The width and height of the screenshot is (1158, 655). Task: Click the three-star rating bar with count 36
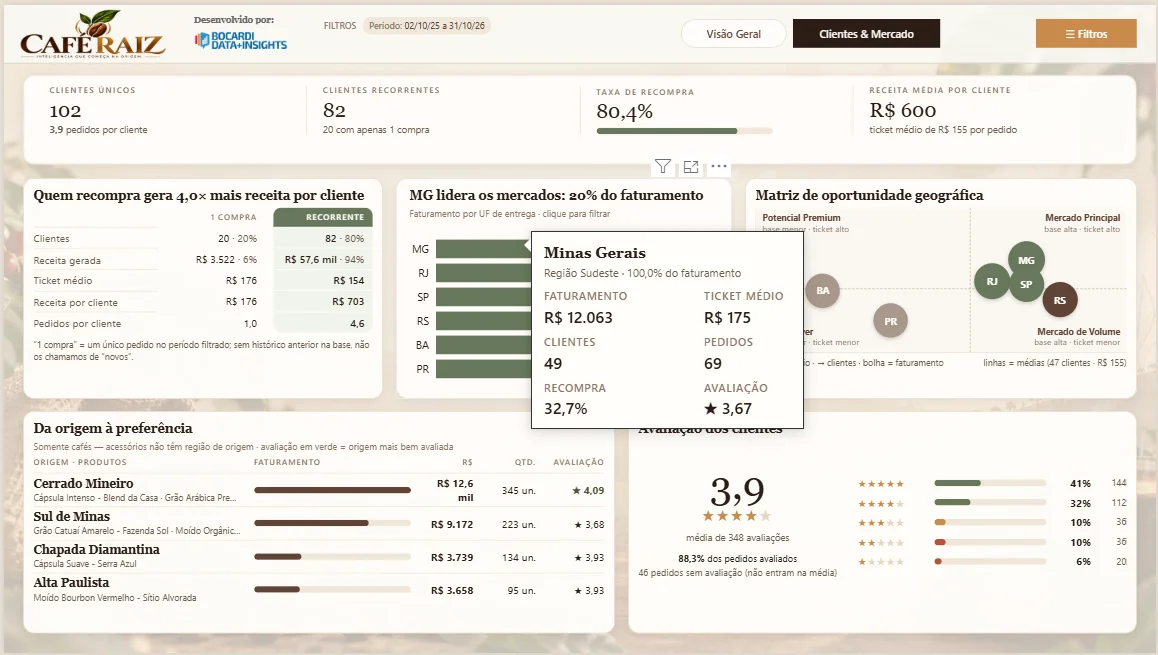click(990, 522)
